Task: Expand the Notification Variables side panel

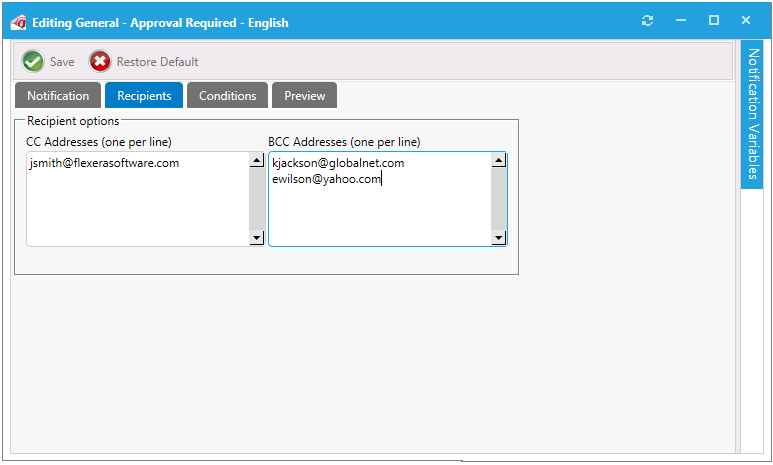Action: (x=752, y=115)
